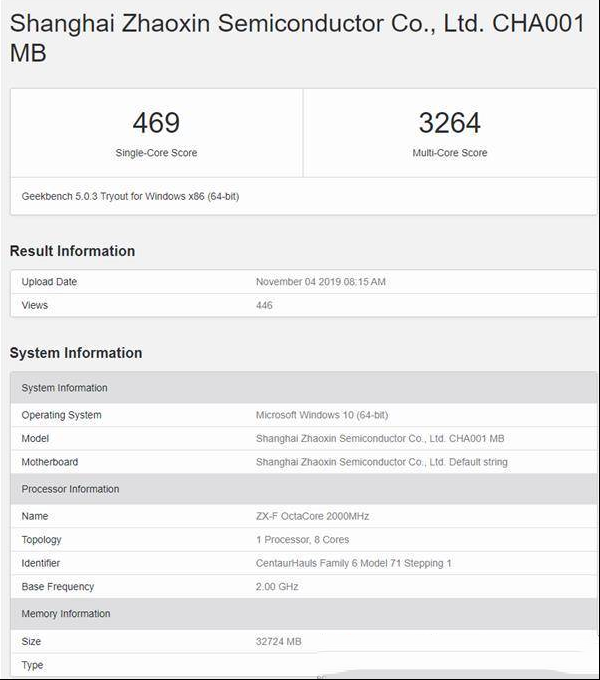Click the 'Base Frequency' row label
This screenshot has width=600, height=680.
58,587
